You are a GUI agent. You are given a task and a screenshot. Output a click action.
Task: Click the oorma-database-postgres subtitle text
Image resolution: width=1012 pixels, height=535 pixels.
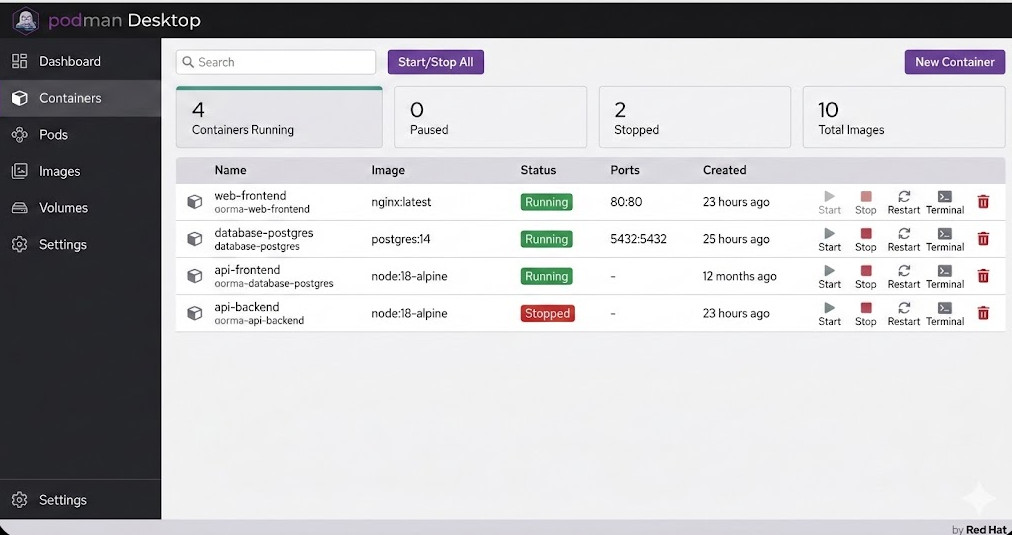click(x=274, y=283)
